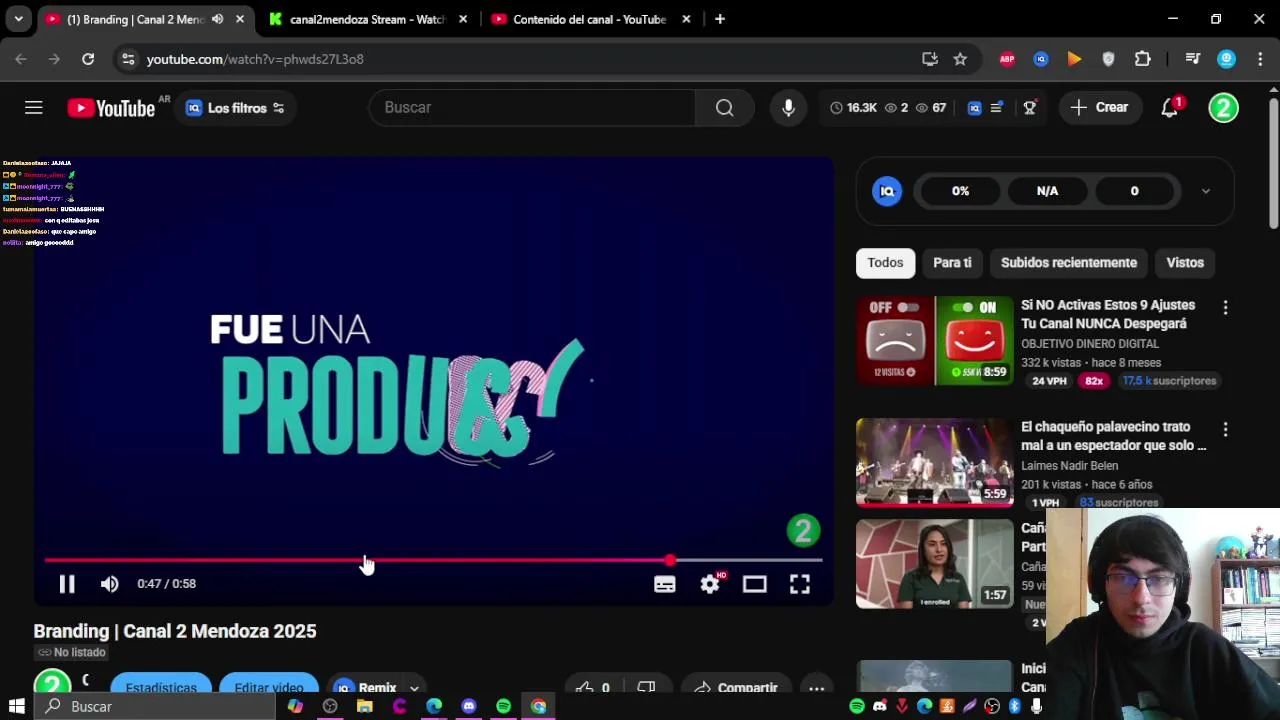Click the search magnifier button
This screenshot has width=1280, height=720.
coord(725,107)
